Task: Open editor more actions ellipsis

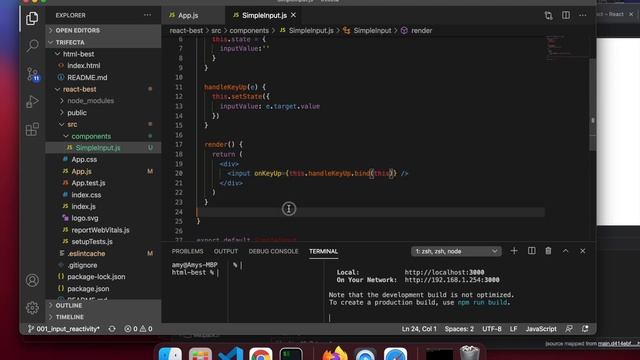Action: tap(582, 15)
